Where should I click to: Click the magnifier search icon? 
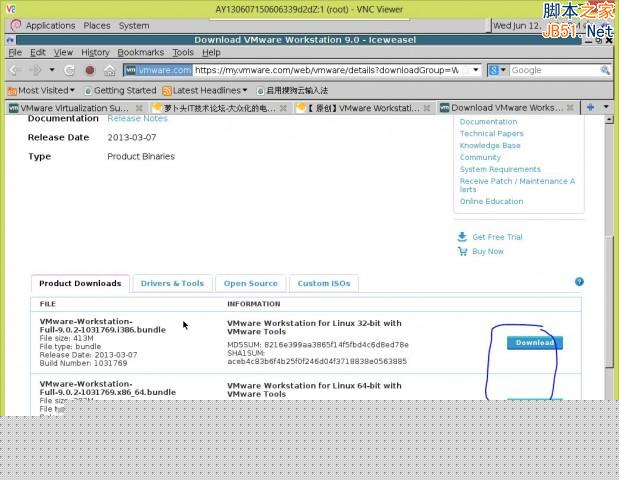tap(605, 70)
